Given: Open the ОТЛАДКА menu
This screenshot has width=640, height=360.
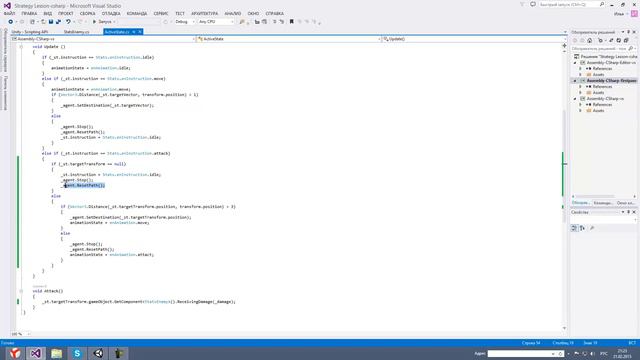Looking at the screenshot, I should (x=111, y=13).
